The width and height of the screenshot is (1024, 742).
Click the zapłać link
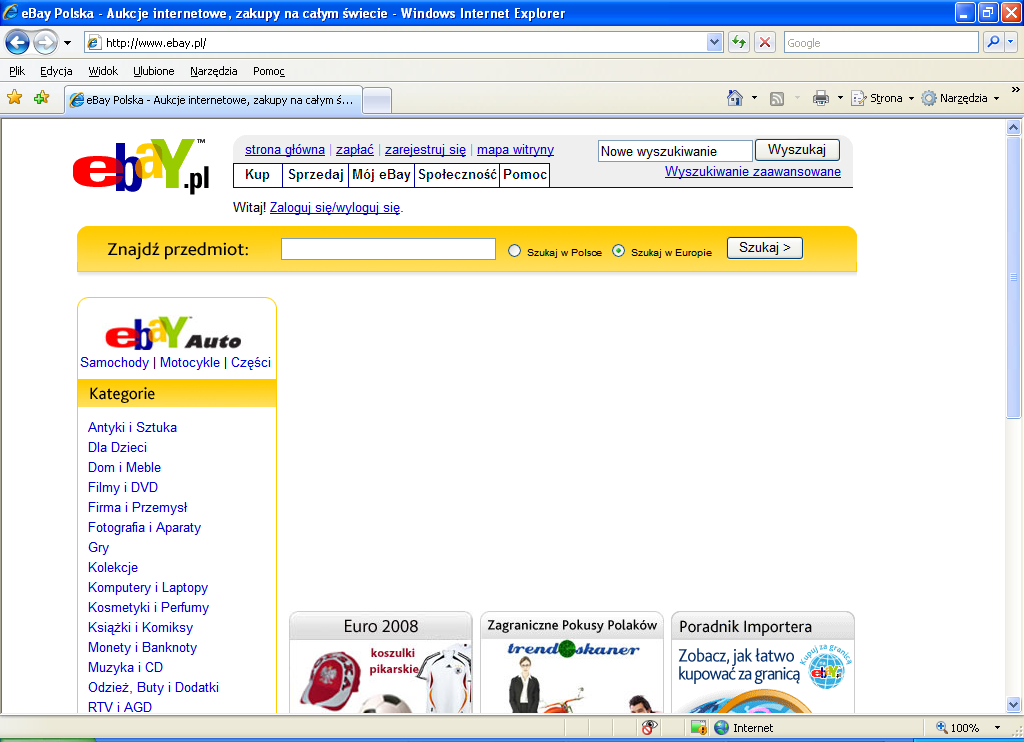coord(355,150)
